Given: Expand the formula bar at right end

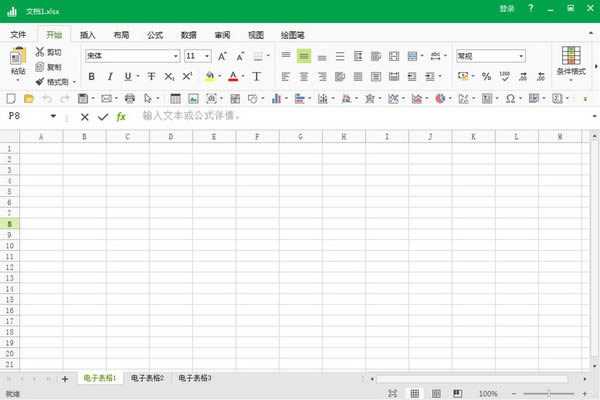Looking at the screenshot, I should click(594, 116).
